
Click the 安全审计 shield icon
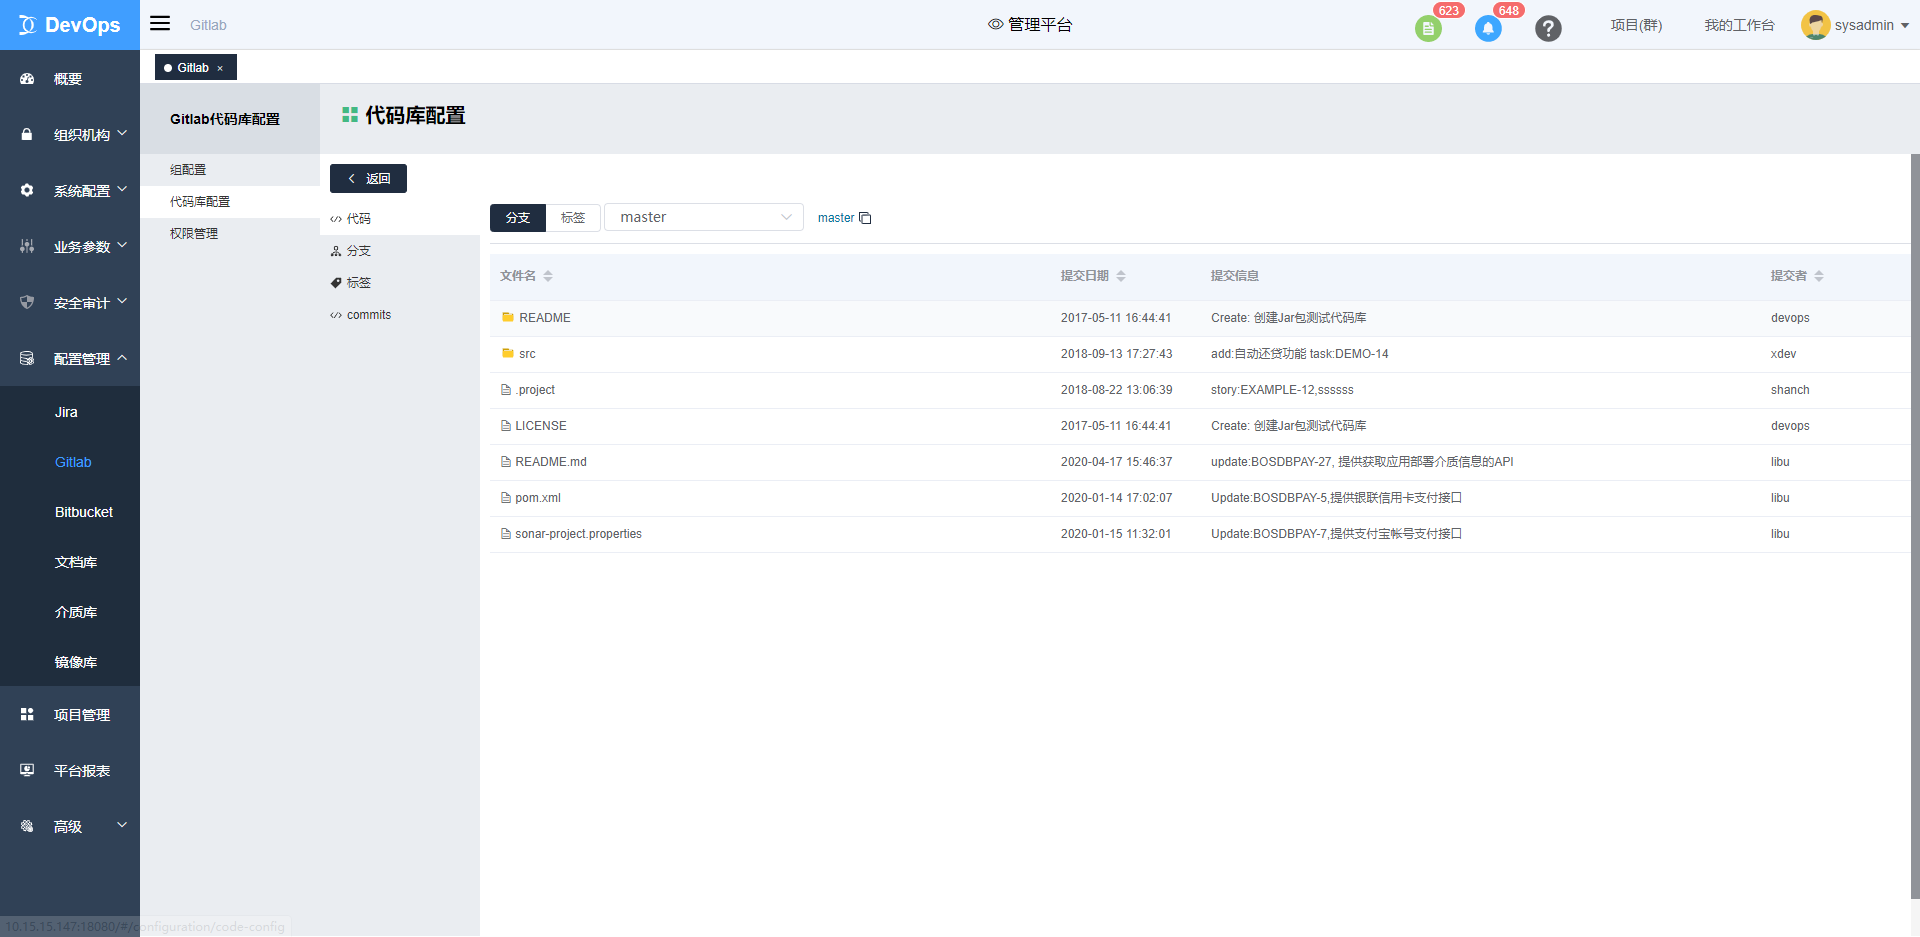[27, 302]
